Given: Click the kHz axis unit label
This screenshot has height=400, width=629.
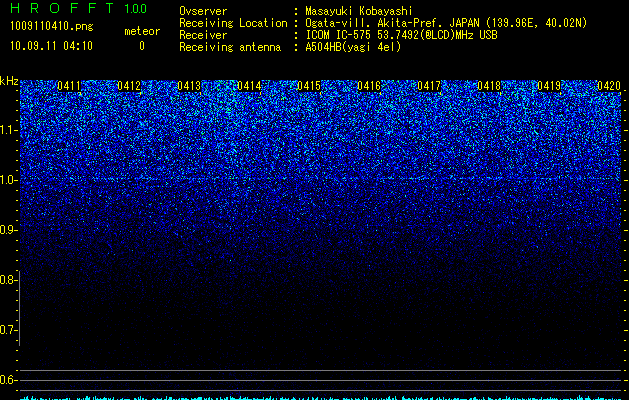Looking at the screenshot, I should pos(9,81).
